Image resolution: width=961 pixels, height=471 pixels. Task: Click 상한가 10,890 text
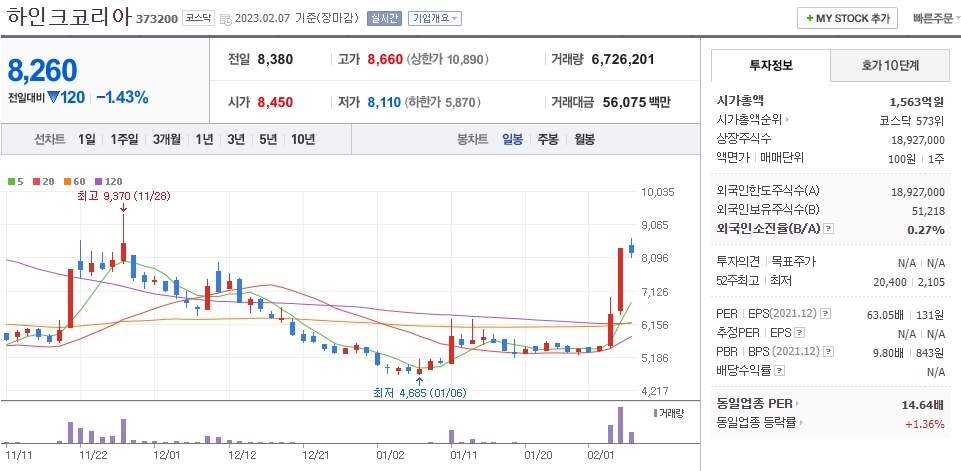coord(447,59)
